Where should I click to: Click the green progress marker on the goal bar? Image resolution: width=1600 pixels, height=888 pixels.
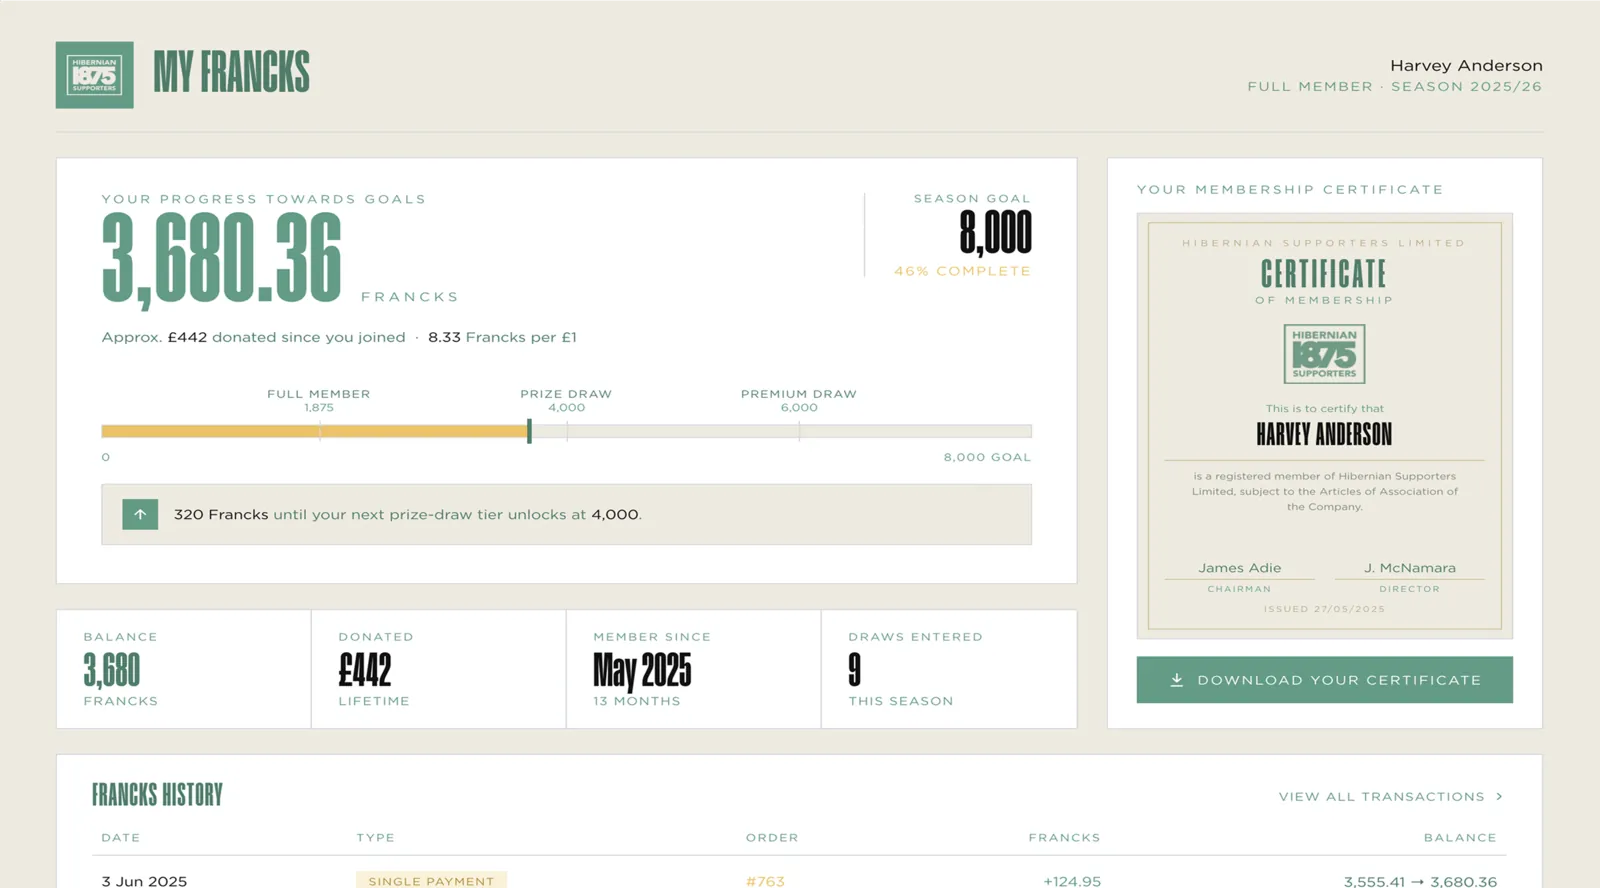click(529, 431)
